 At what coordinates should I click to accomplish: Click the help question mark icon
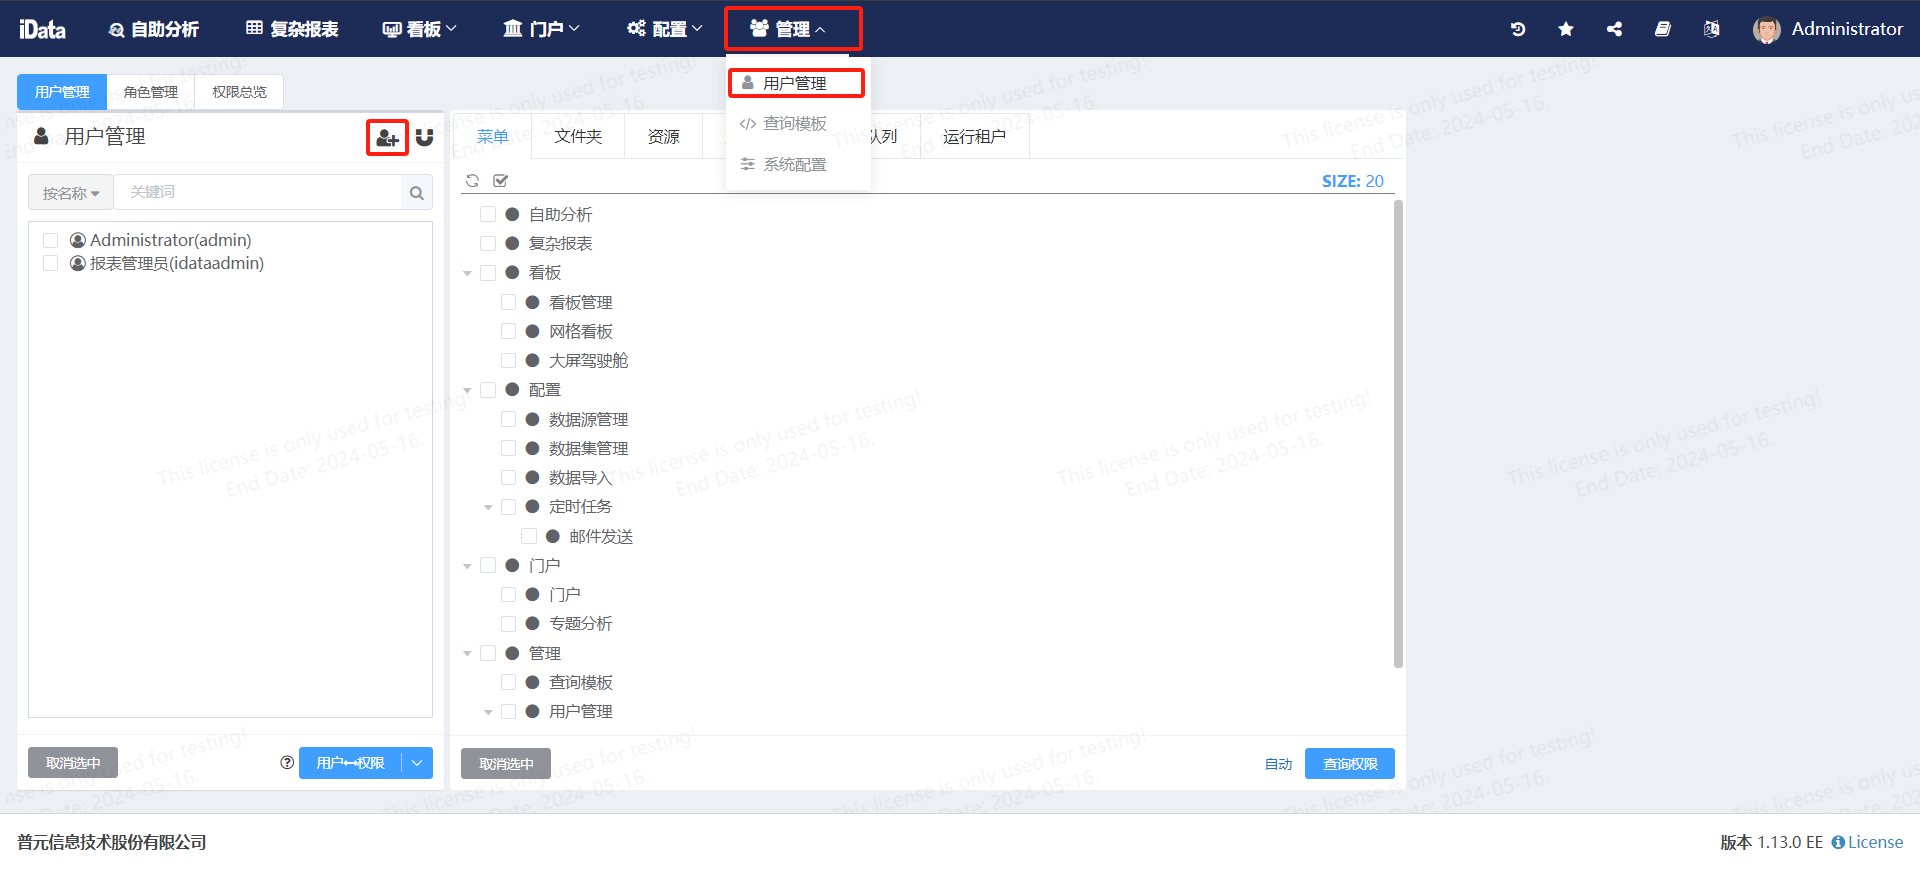[287, 763]
